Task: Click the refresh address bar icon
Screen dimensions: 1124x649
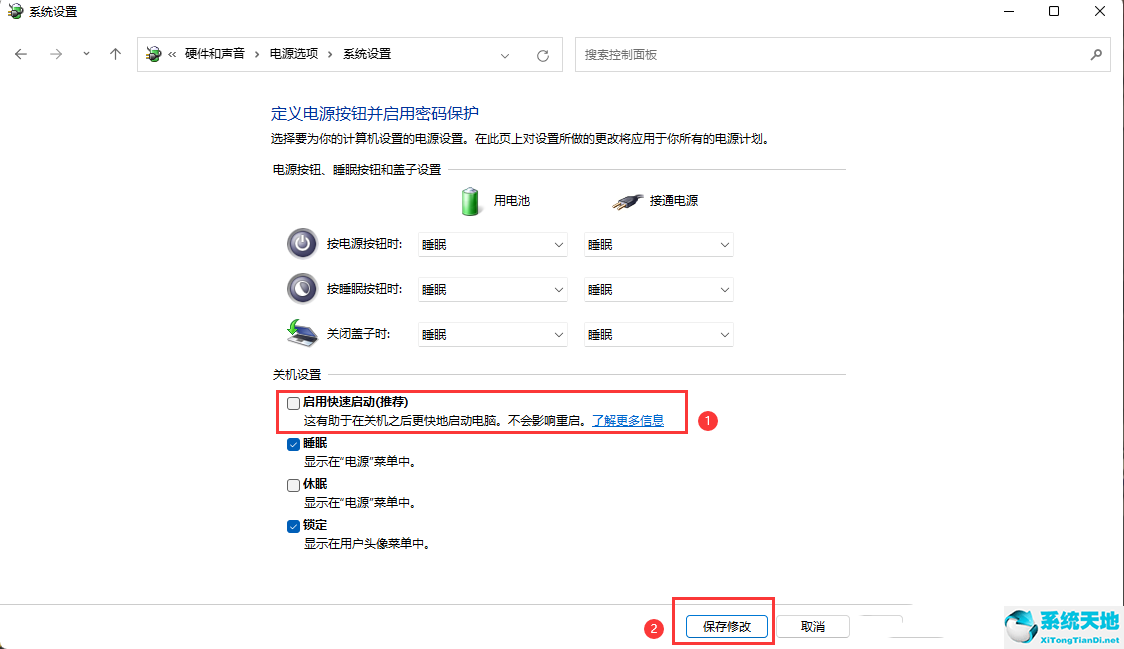Action: coord(543,56)
